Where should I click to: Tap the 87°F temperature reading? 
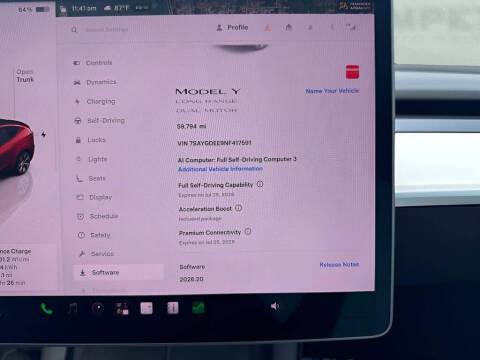pyautogui.click(x=121, y=8)
